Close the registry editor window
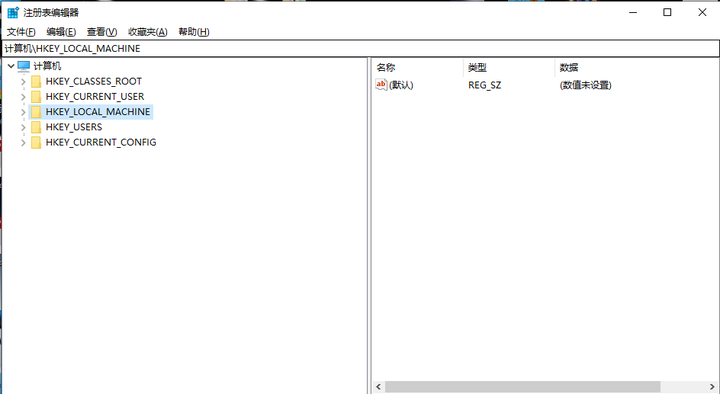Image resolution: width=720 pixels, height=394 pixels. click(x=702, y=12)
